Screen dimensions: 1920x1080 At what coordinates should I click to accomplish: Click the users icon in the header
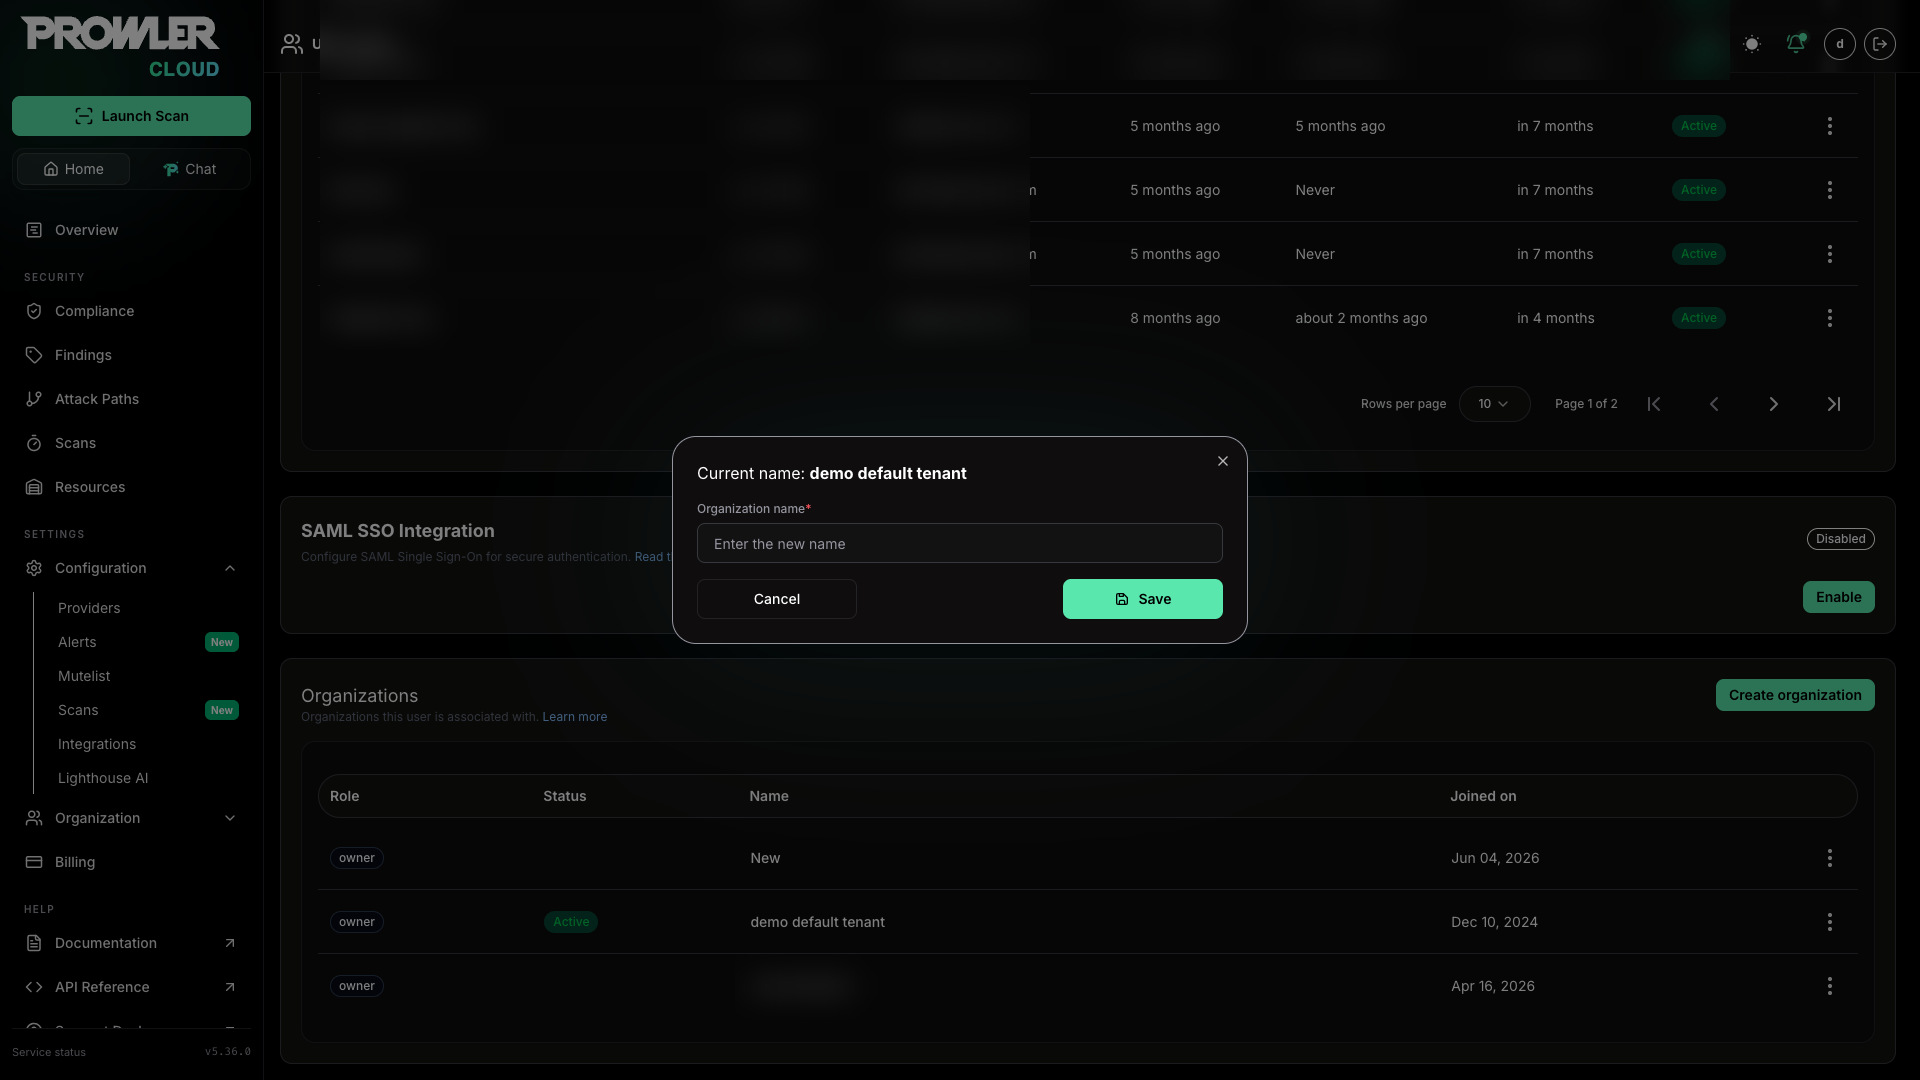click(x=292, y=44)
